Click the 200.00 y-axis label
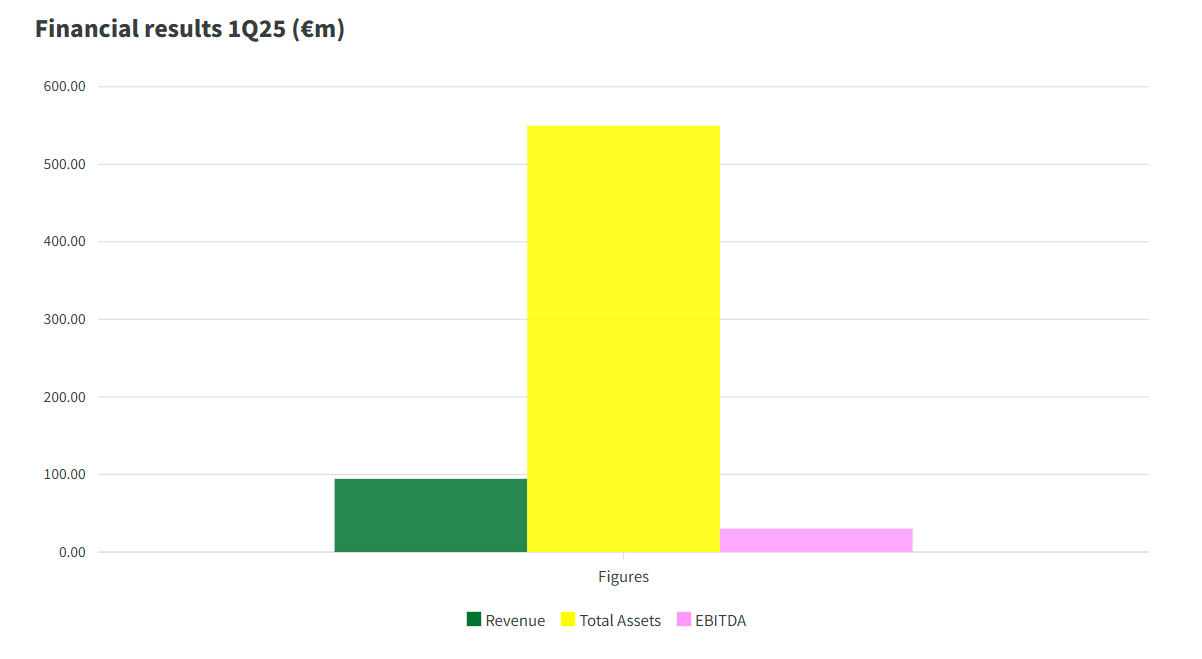 pos(65,397)
